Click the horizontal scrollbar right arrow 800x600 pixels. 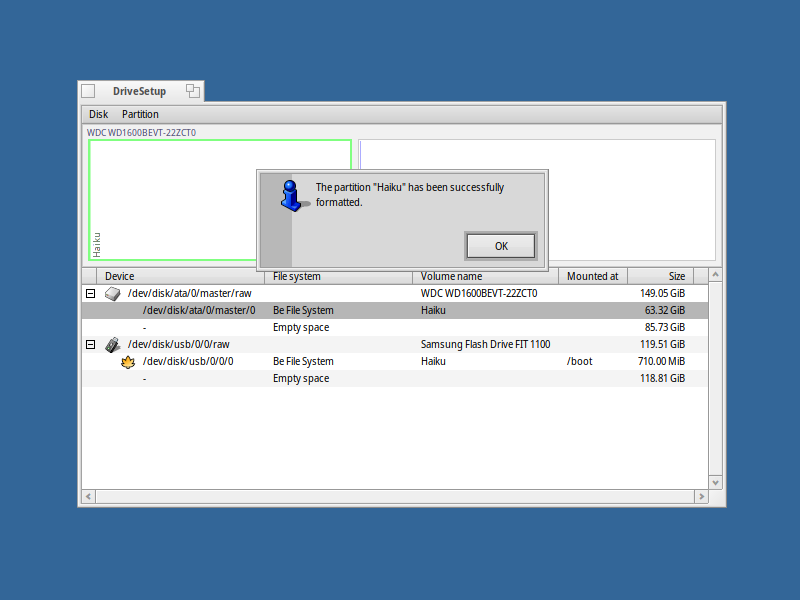(x=702, y=496)
